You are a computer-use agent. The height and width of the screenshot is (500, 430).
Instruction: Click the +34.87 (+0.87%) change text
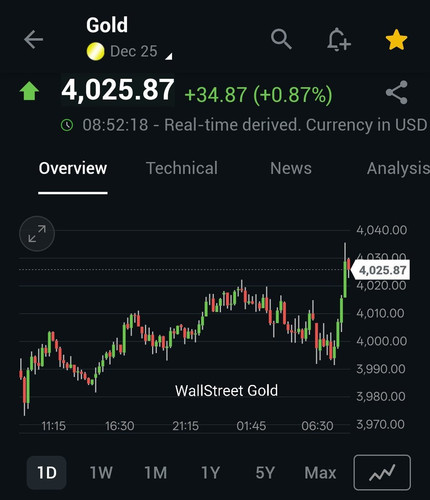pos(258,95)
